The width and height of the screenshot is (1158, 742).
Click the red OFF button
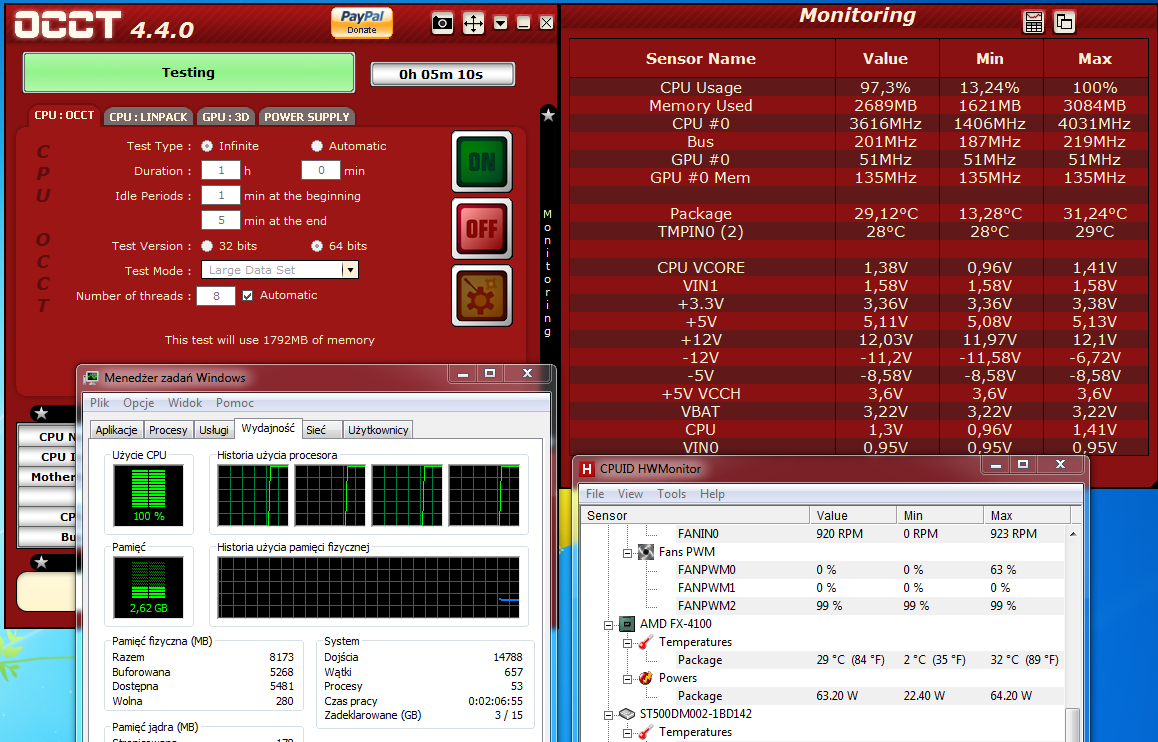(x=482, y=228)
